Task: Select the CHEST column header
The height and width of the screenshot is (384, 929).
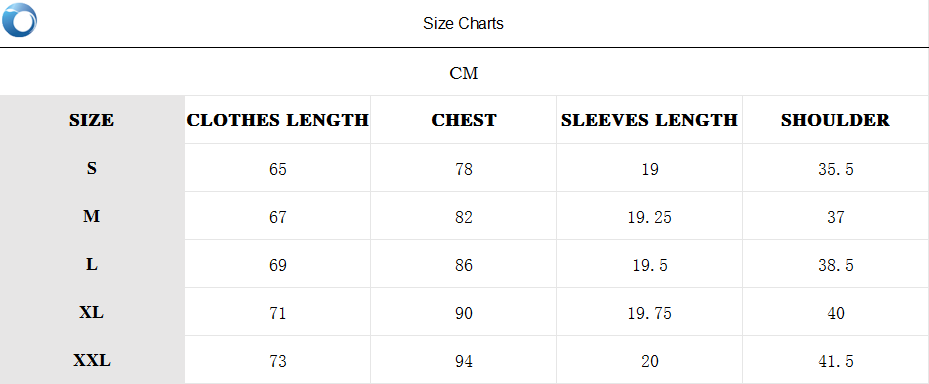Action: point(464,120)
